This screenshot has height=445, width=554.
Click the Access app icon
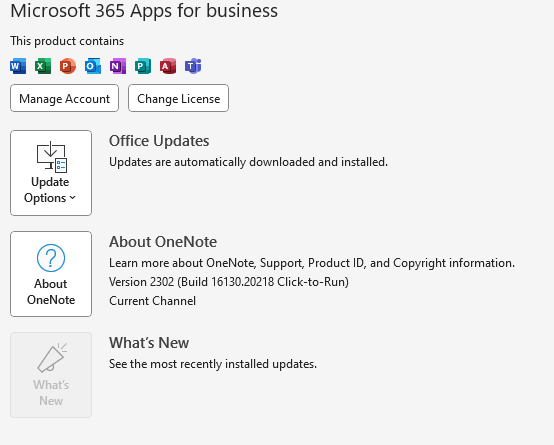click(168, 66)
